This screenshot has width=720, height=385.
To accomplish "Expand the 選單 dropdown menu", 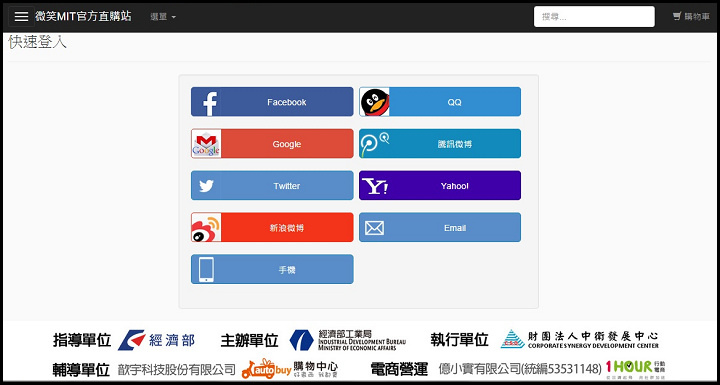I will click(163, 17).
